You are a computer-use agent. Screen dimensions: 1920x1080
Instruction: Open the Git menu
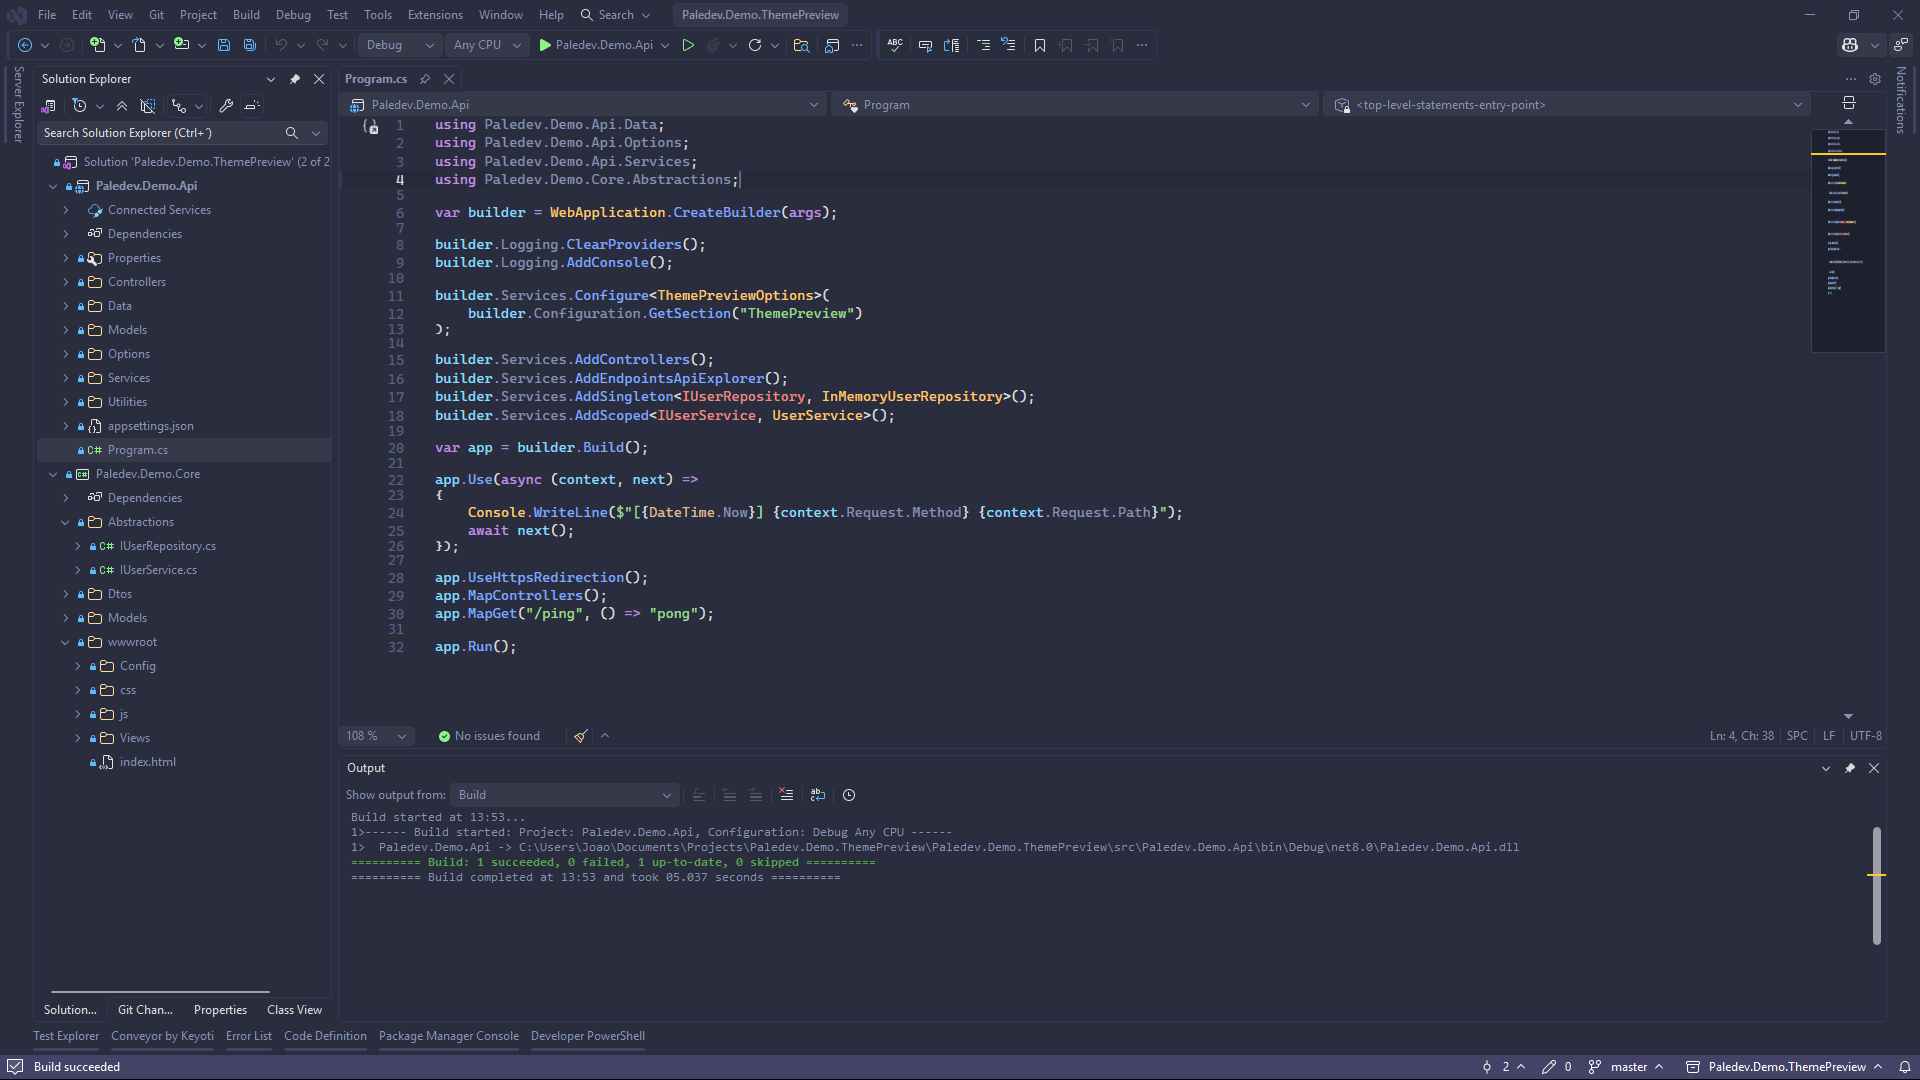(156, 15)
